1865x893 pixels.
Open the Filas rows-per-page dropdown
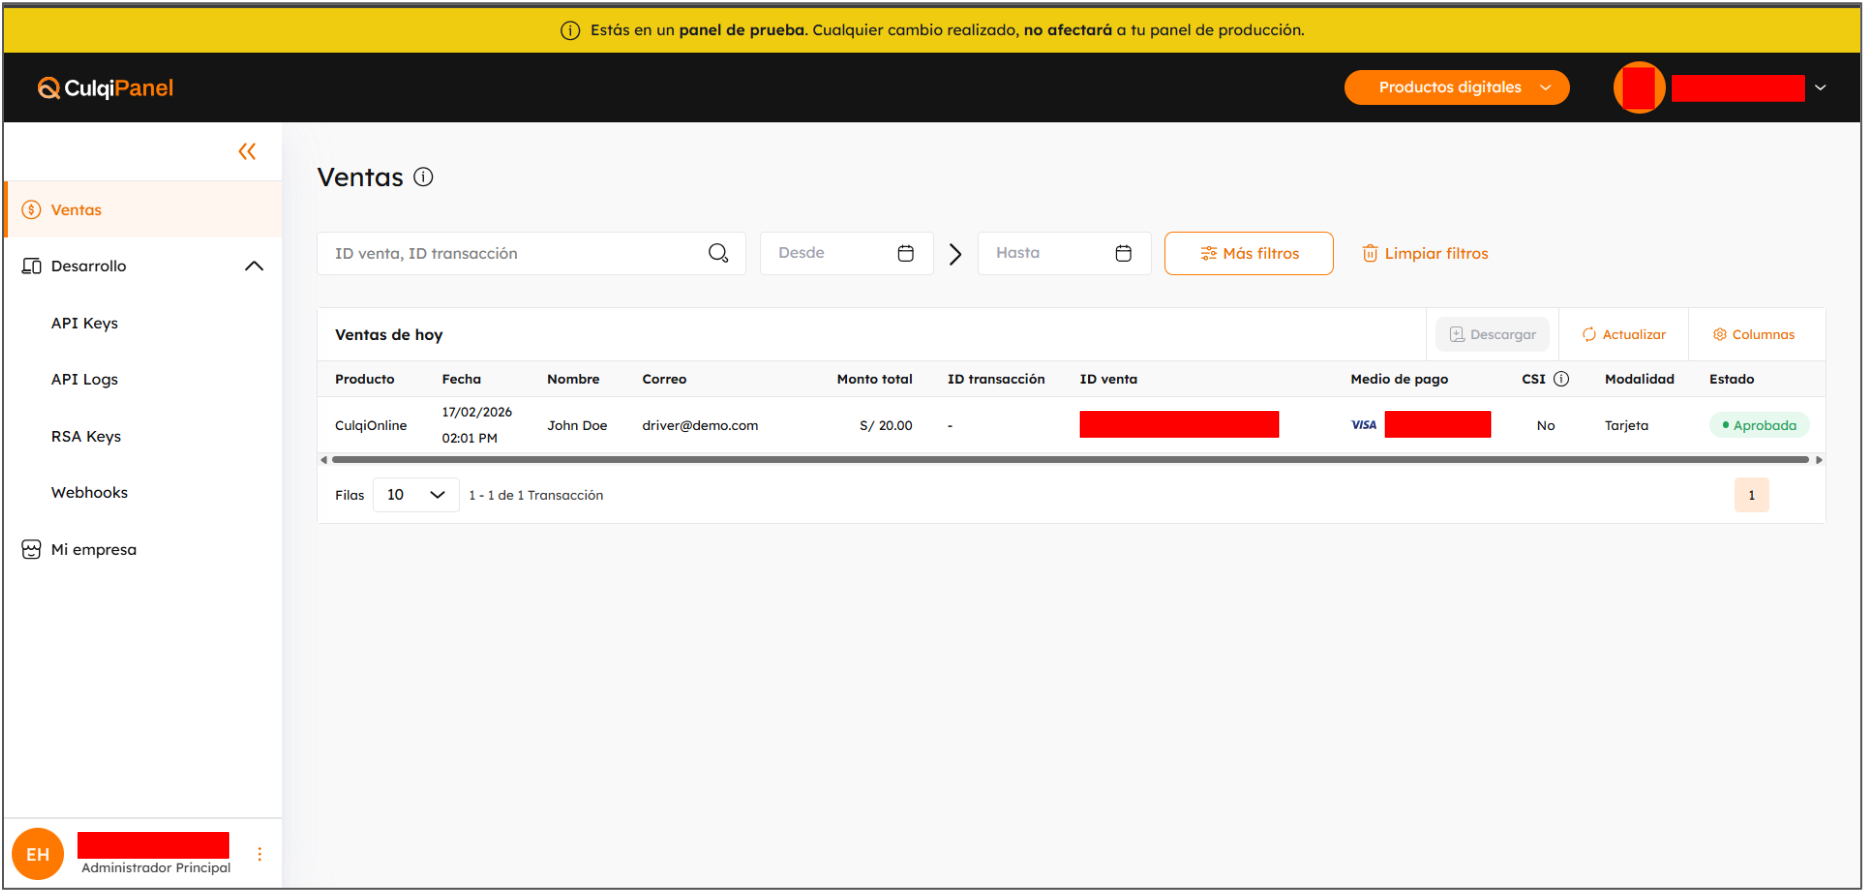[x=416, y=495]
